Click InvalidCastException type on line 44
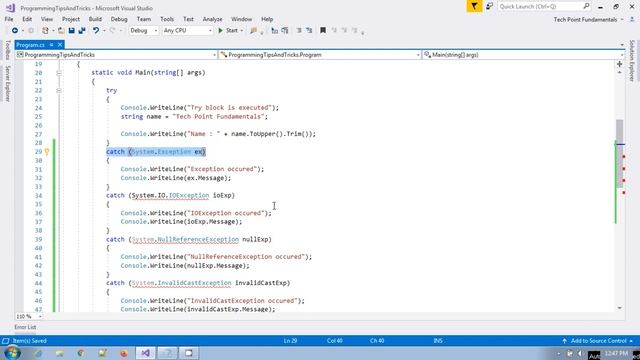The height and width of the screenshot is (360, 640). click(x=194, y=283)
